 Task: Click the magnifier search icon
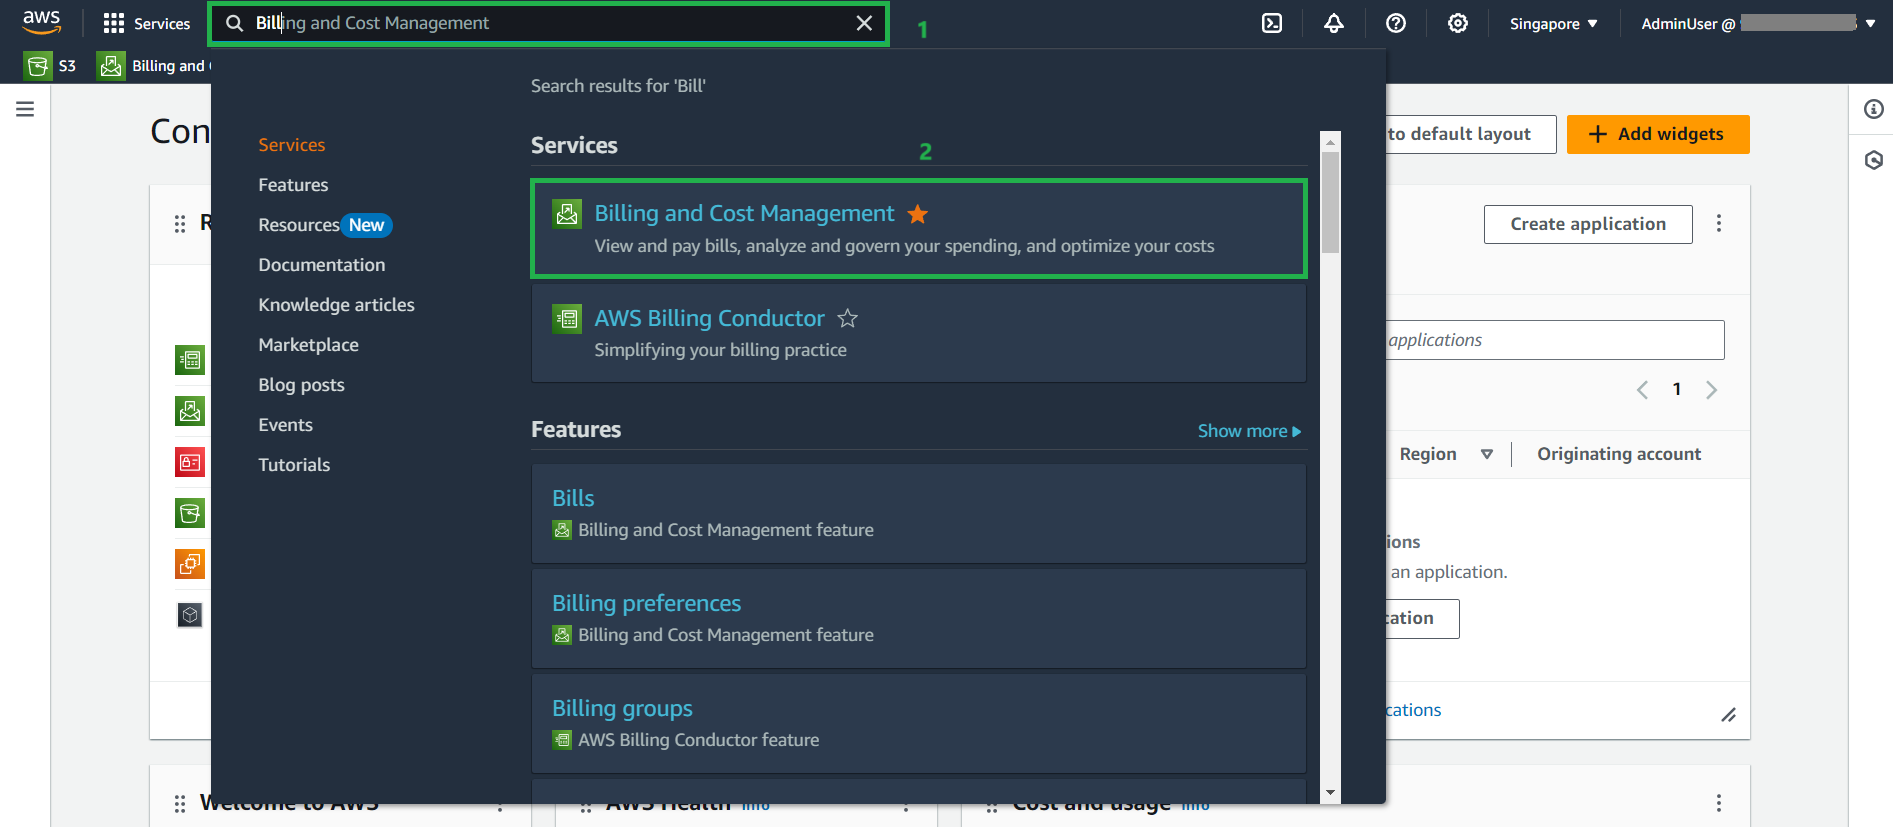(x=234, y=23)
